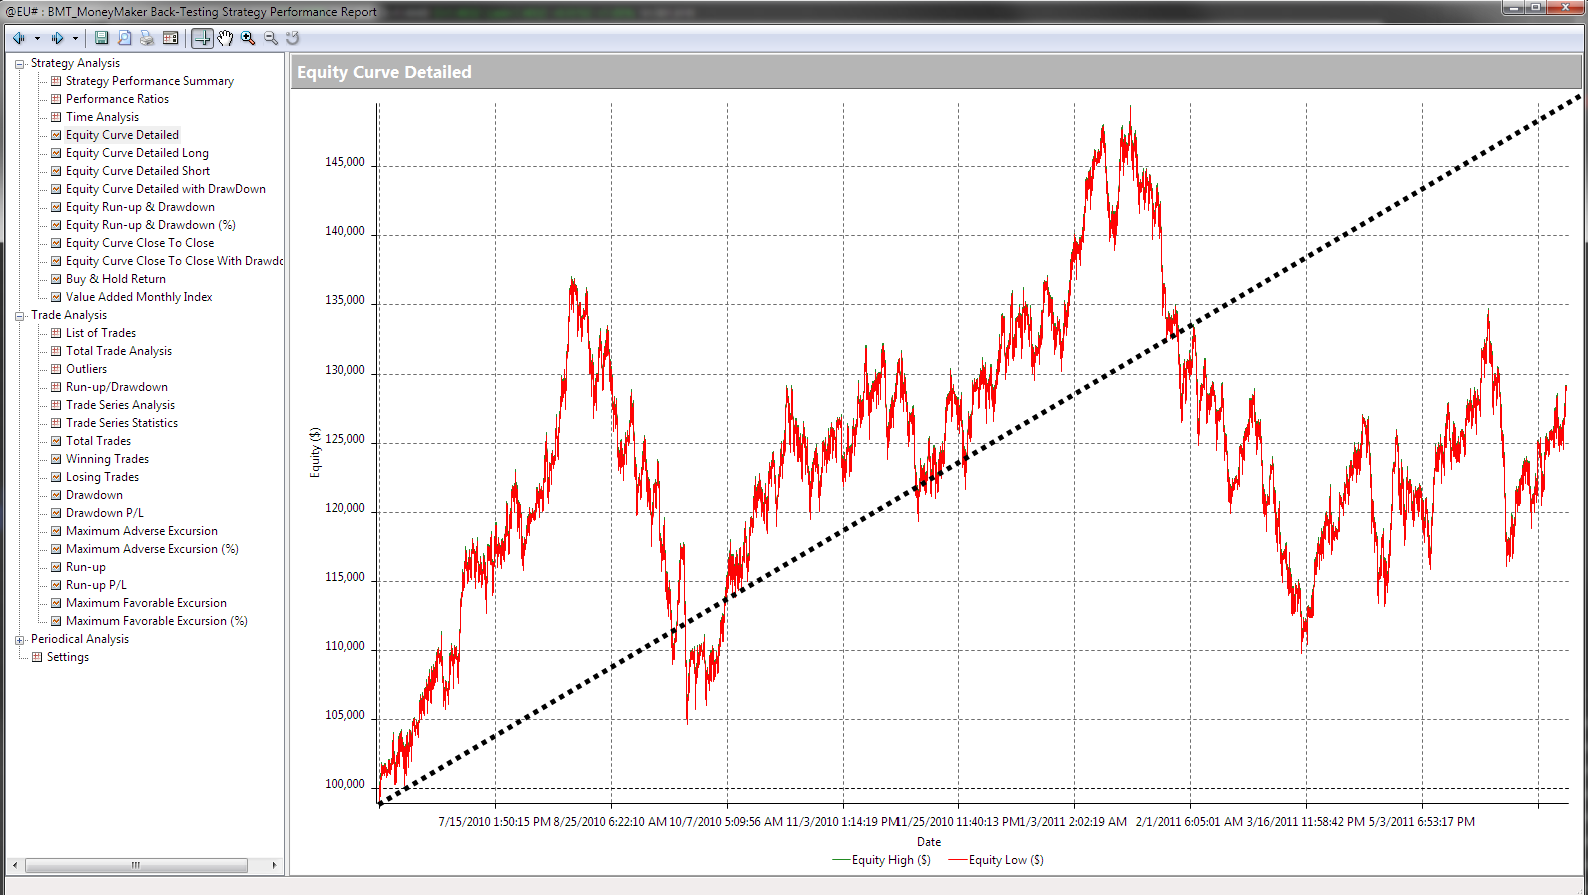Click the Back navigation arrow icon
This screenshot has width=1588, height=895.
(18, 38)
